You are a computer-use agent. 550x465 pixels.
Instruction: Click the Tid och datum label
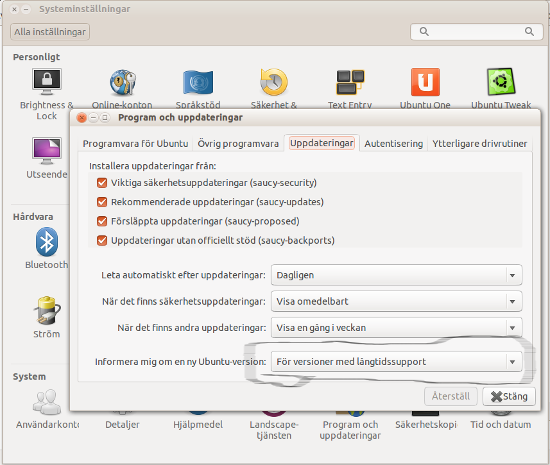(501, 425)
